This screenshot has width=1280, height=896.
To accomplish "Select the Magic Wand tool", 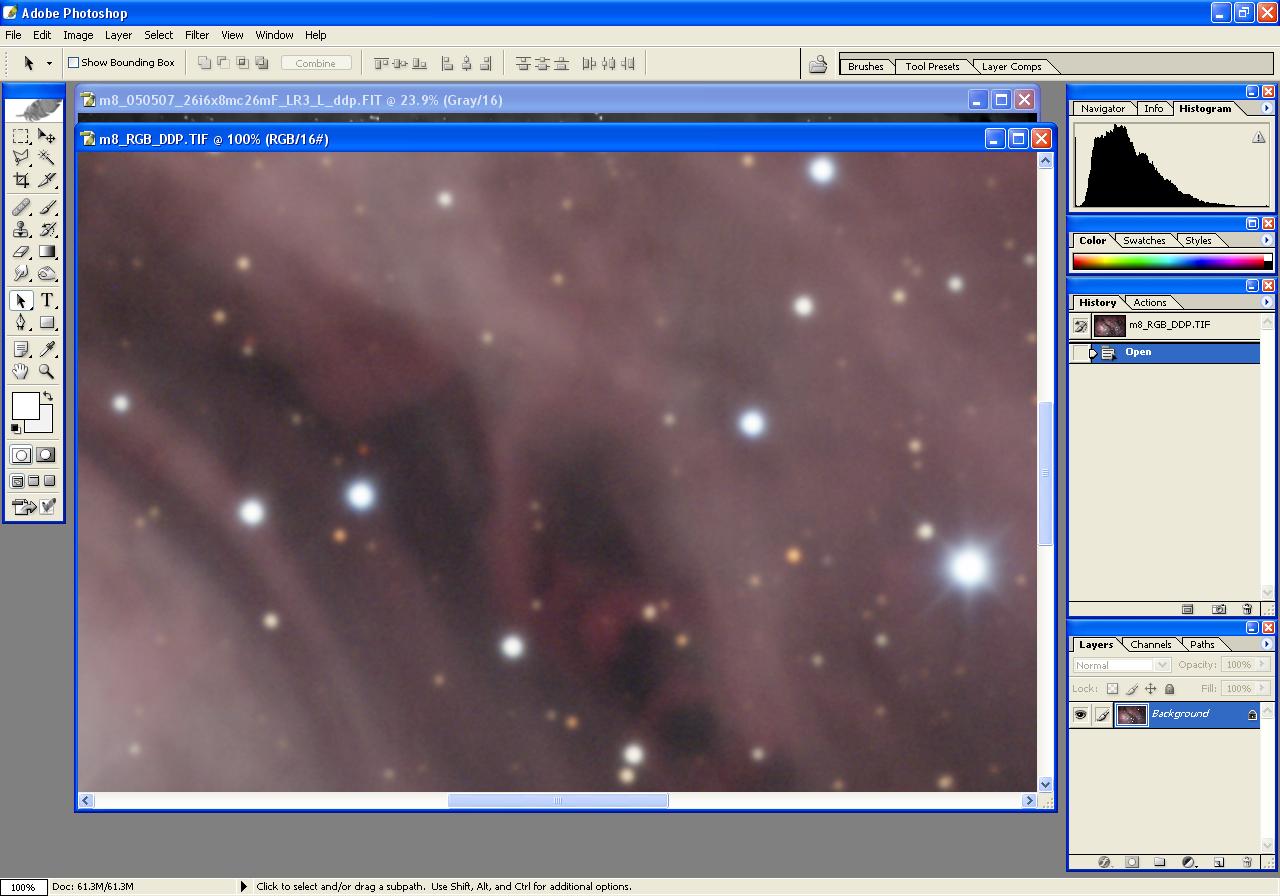I will pyautogui.click(x=46, y=158).
